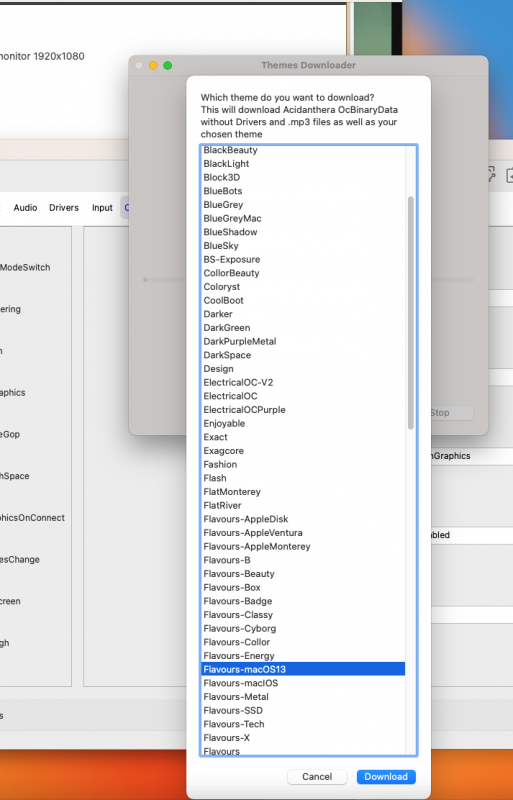The height and width of the screenshot is (800, 513).
Task: Select Enjoyable theme
Action: (x=303, y=423)
